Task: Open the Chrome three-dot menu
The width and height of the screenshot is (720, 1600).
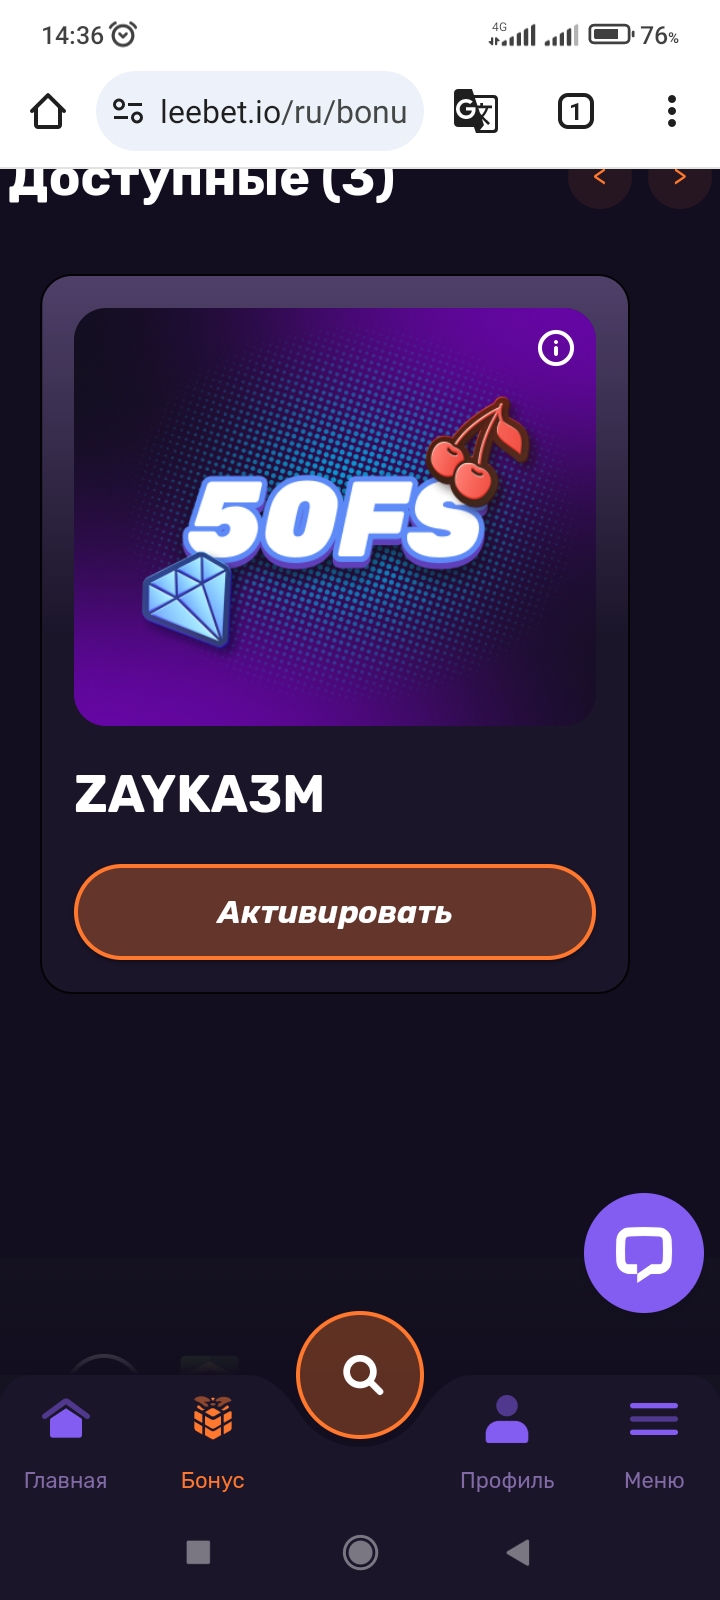Action: 672,111
